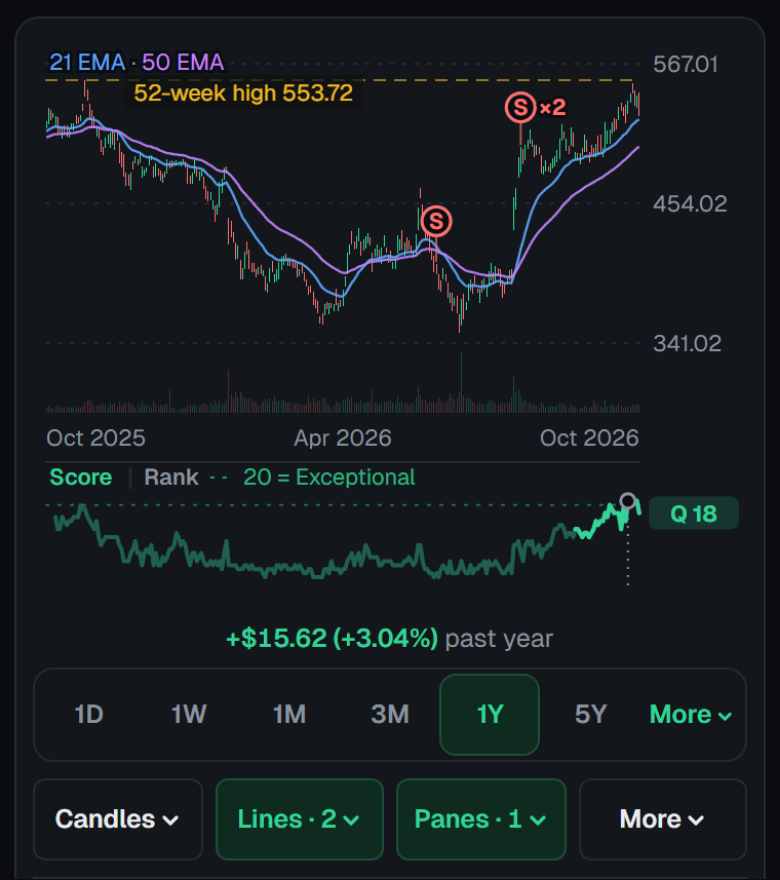Click the 20 = Exceptional legend text
Image resolution: width=780 pixels, height=880 pixels.
point(329,477)
